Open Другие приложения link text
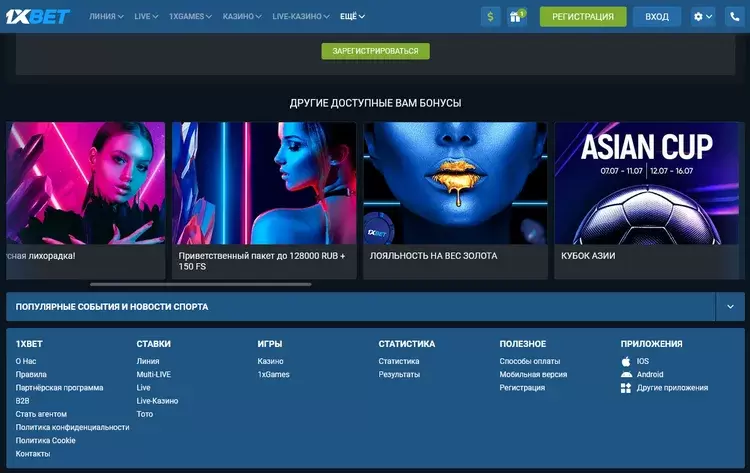Image resolution: width=750 pixels, height=473 pixels. coord(672,388)
